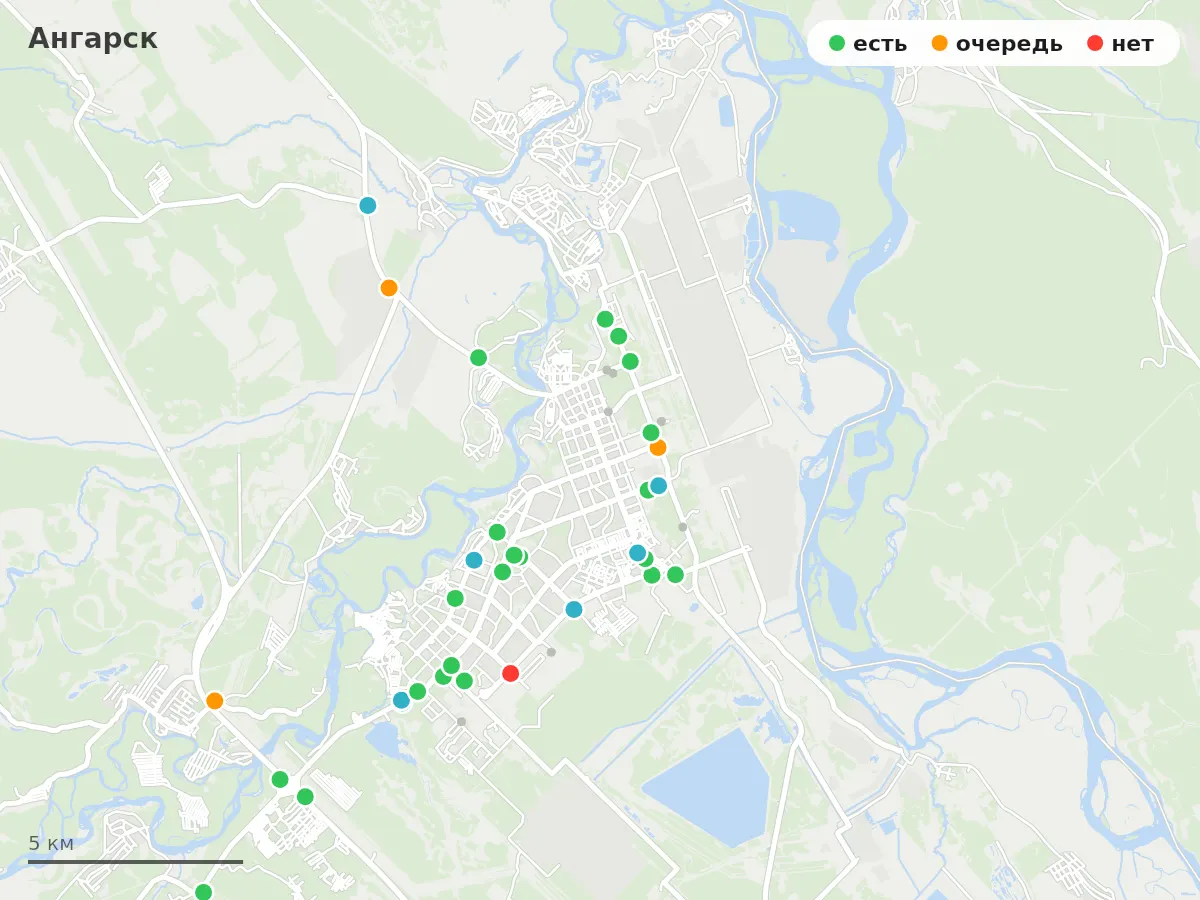Viewport: 1200px width, 900px height.
Task: Toggle the green 'есть' legend entry
Action: tap(868, 44)
